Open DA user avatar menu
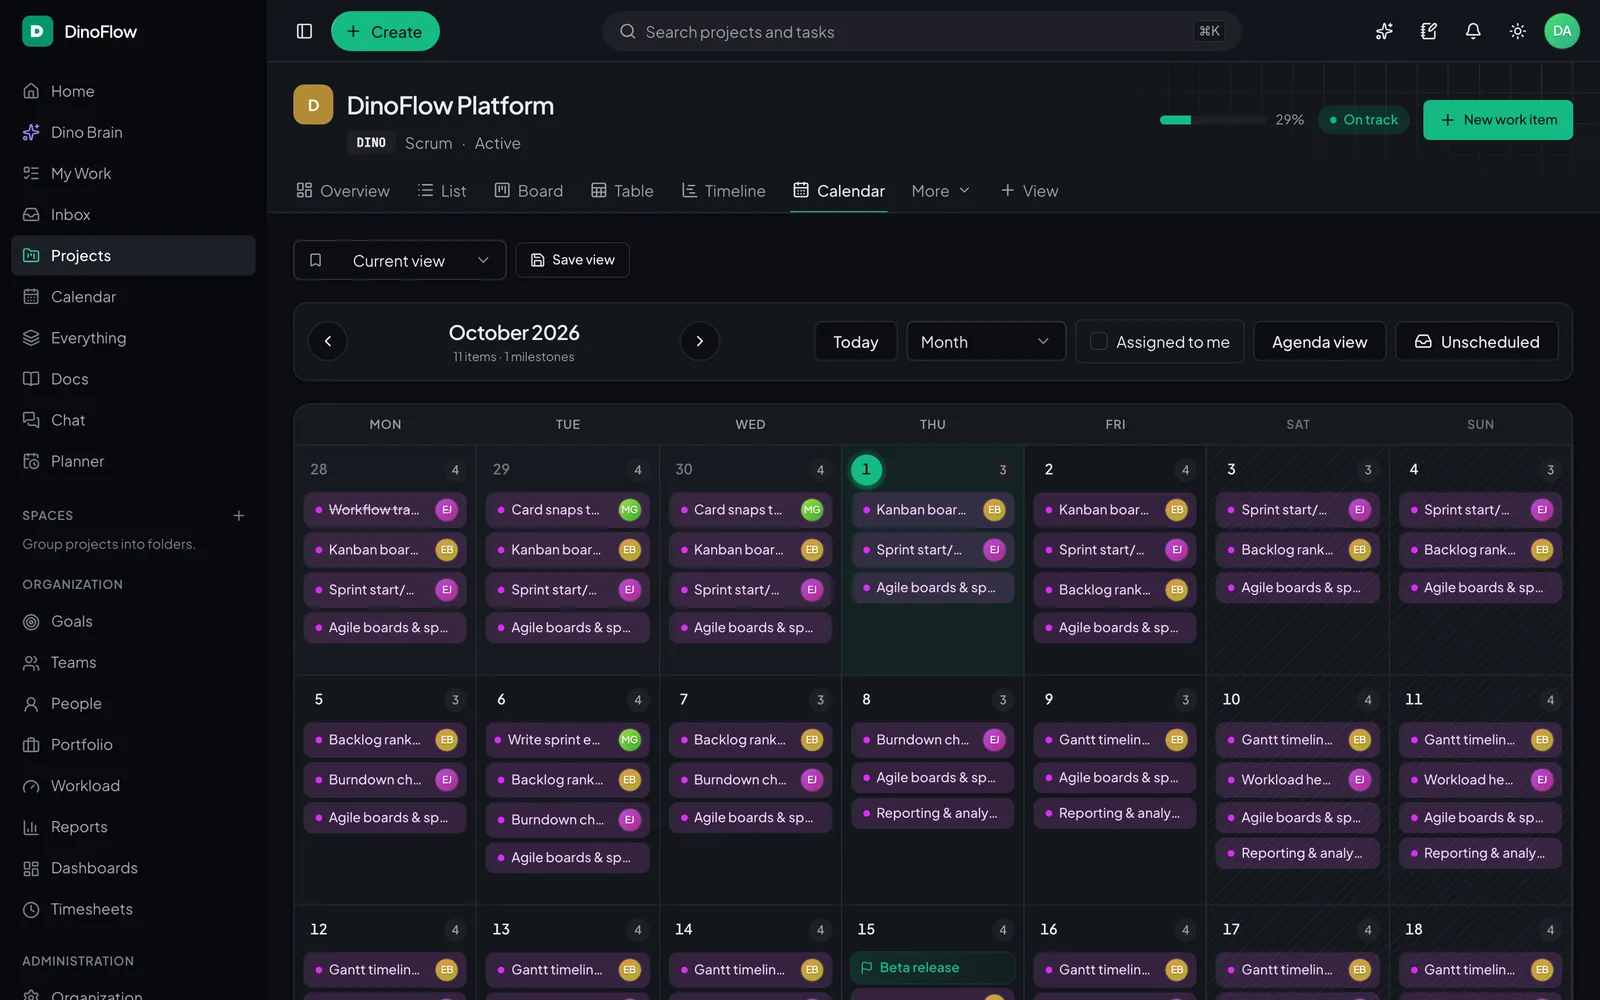This screenshot has width=1600, height=1000. tap(1561, 31)
